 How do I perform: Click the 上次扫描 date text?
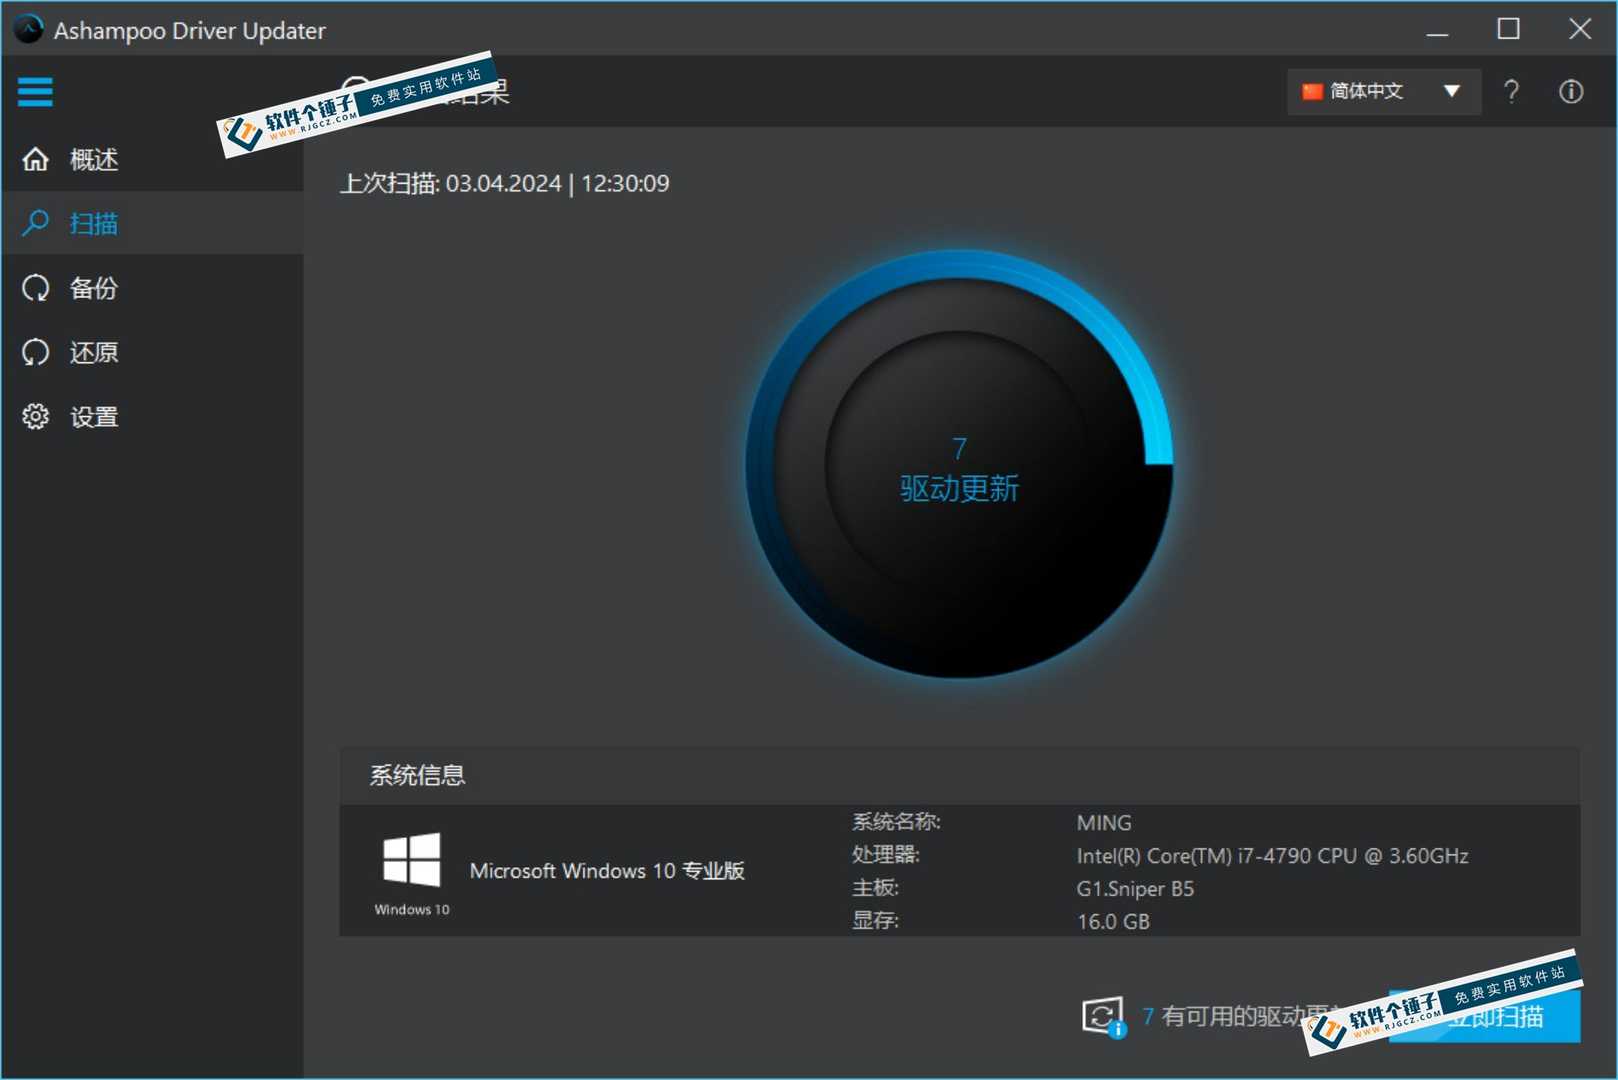coord(505,183)
